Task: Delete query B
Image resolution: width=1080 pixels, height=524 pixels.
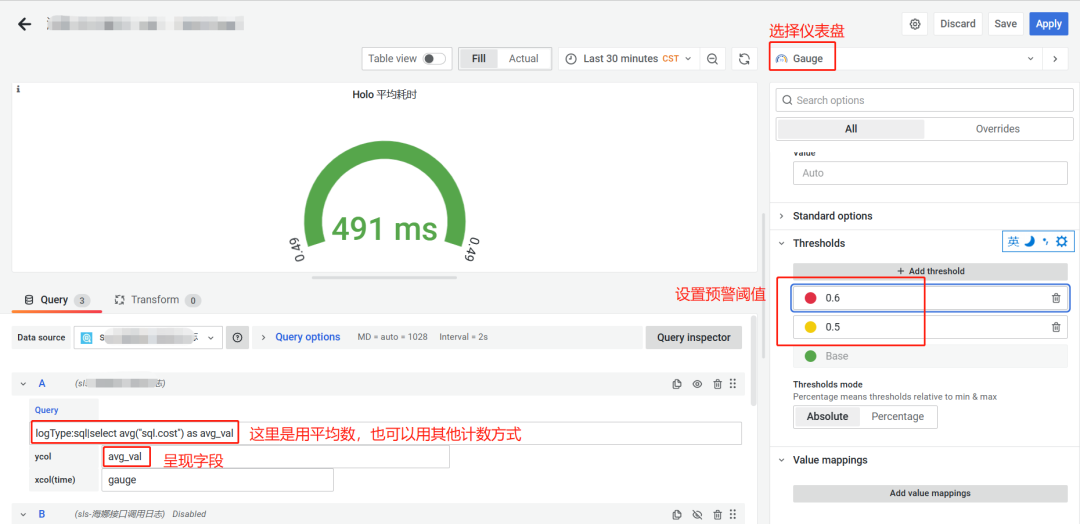Action: (x=717, y=514)
